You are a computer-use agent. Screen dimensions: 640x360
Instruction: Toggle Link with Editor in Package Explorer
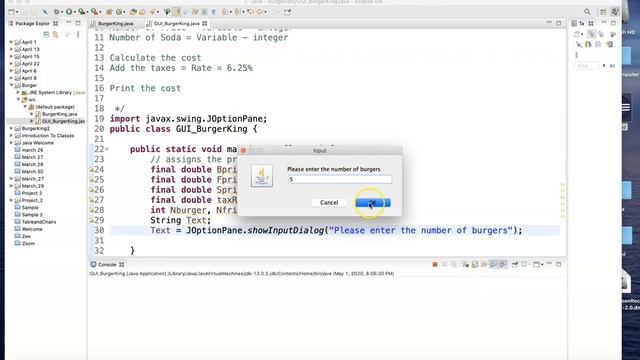tap(56, 34)
